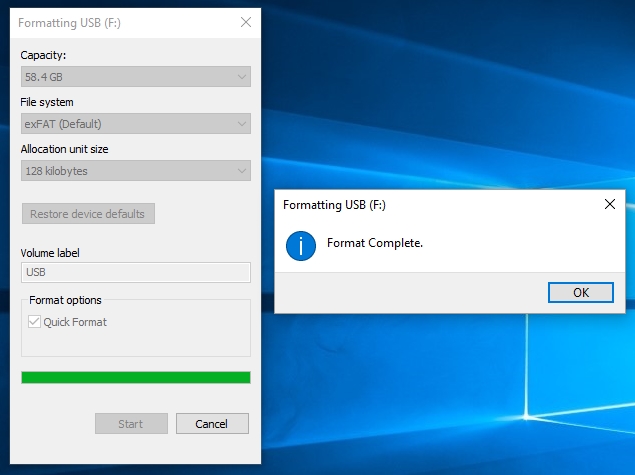Screen dimensions: 635x475
Task: Click the Volume label caption text
Action: [x=50, y=253]
